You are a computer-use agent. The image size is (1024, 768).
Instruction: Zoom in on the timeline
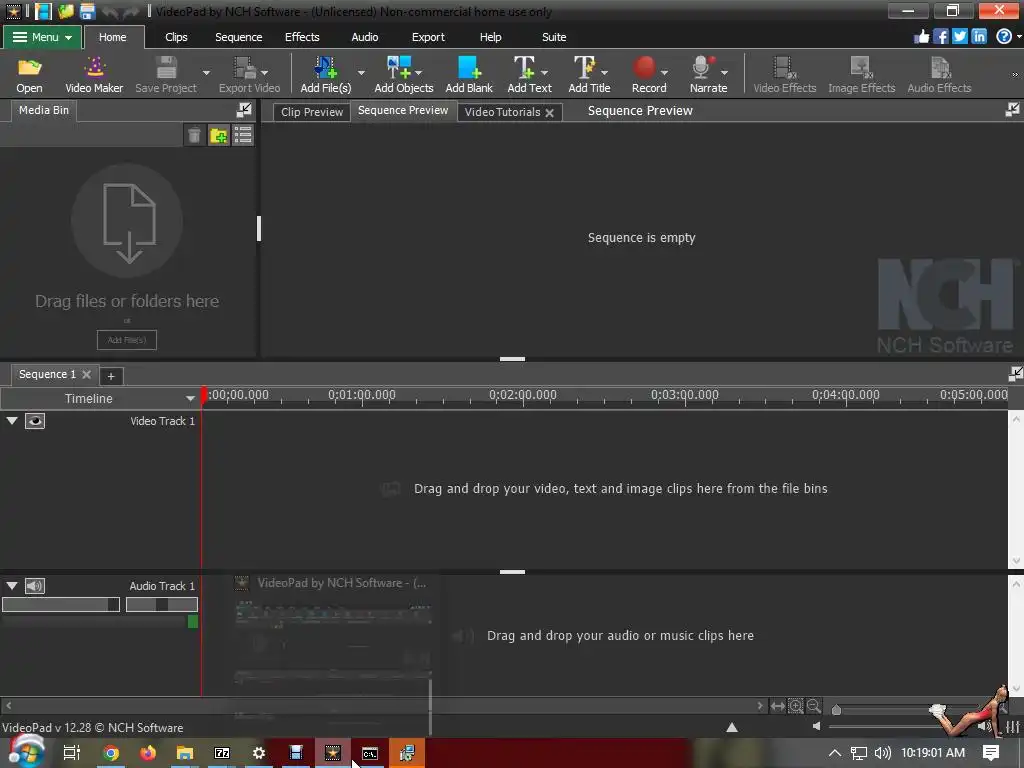click(x=795, y=706)
